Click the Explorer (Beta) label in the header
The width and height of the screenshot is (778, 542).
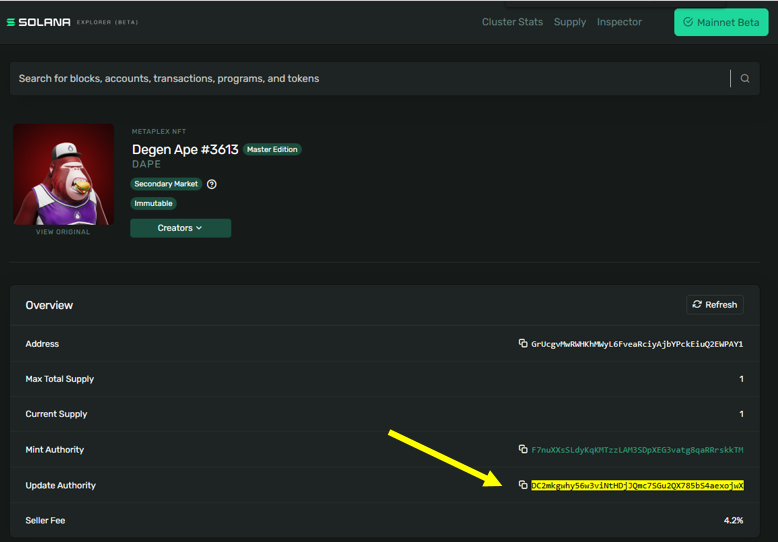[107, 22]
